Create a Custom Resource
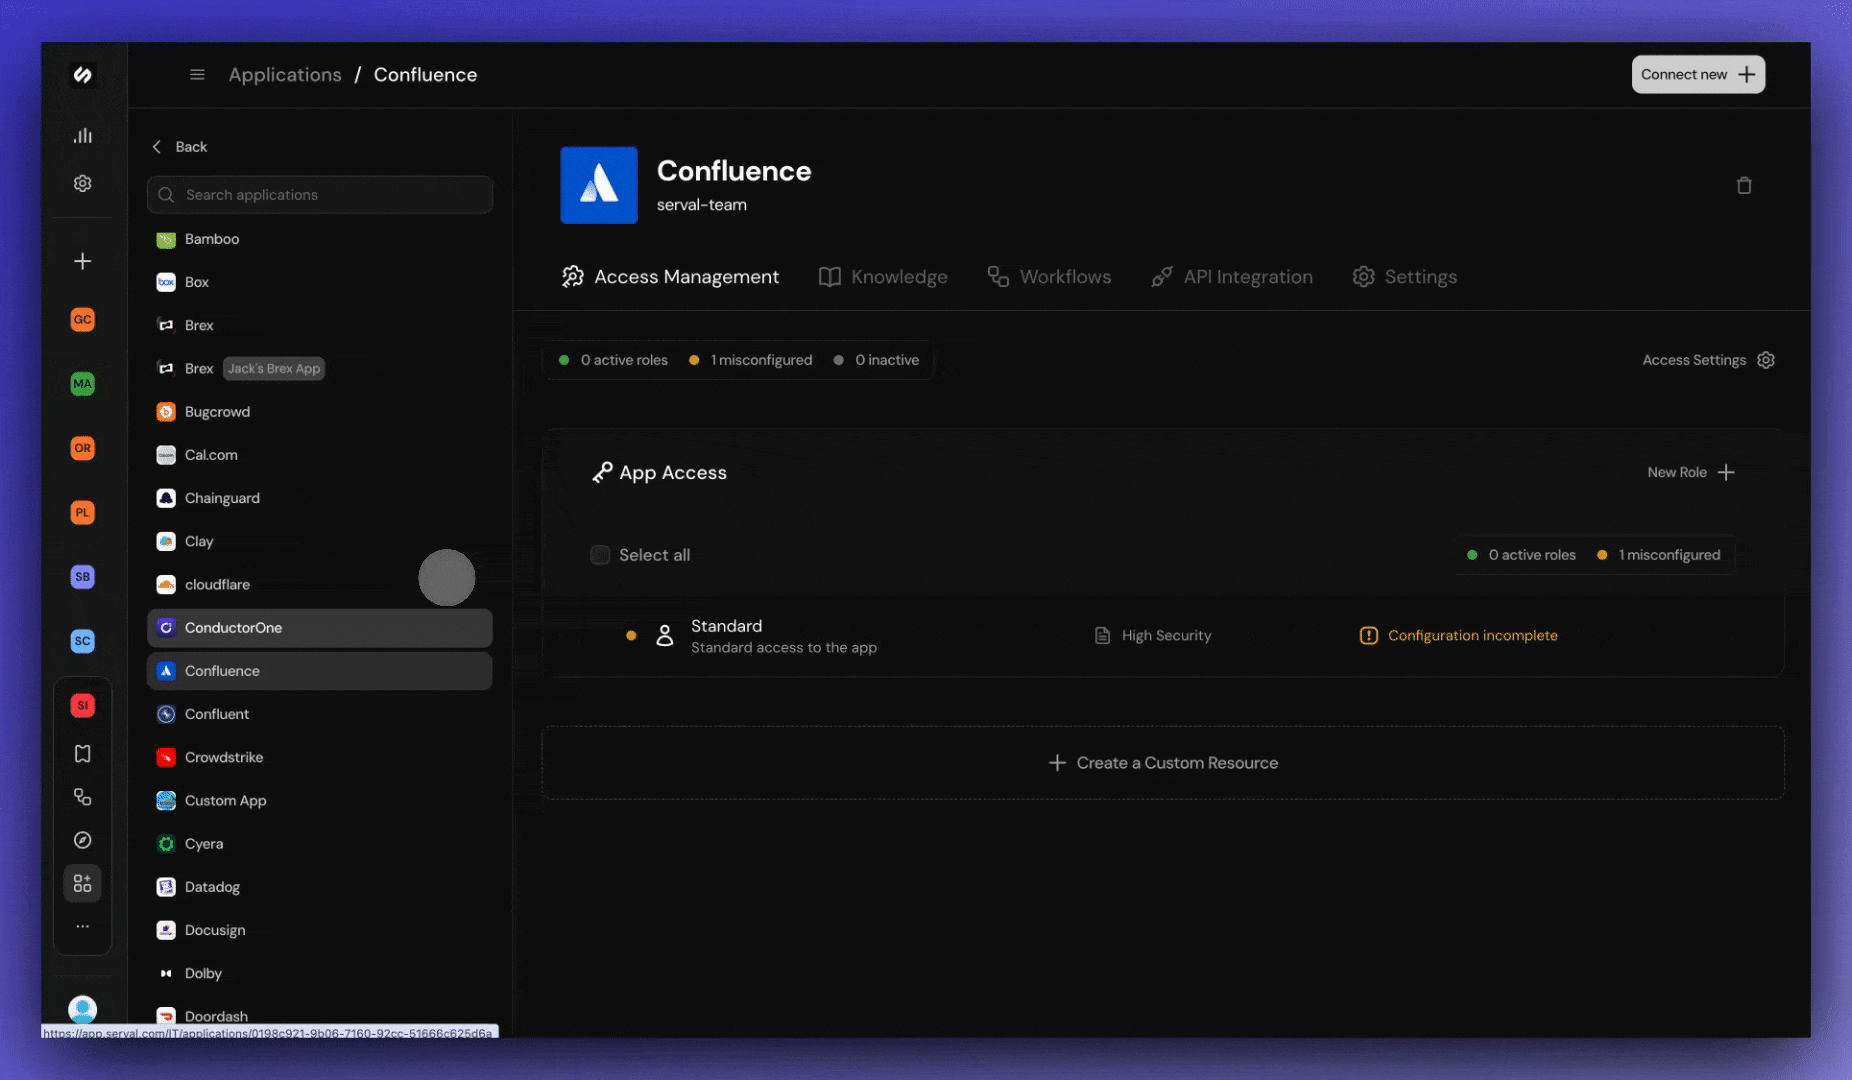 [1163, 762]
